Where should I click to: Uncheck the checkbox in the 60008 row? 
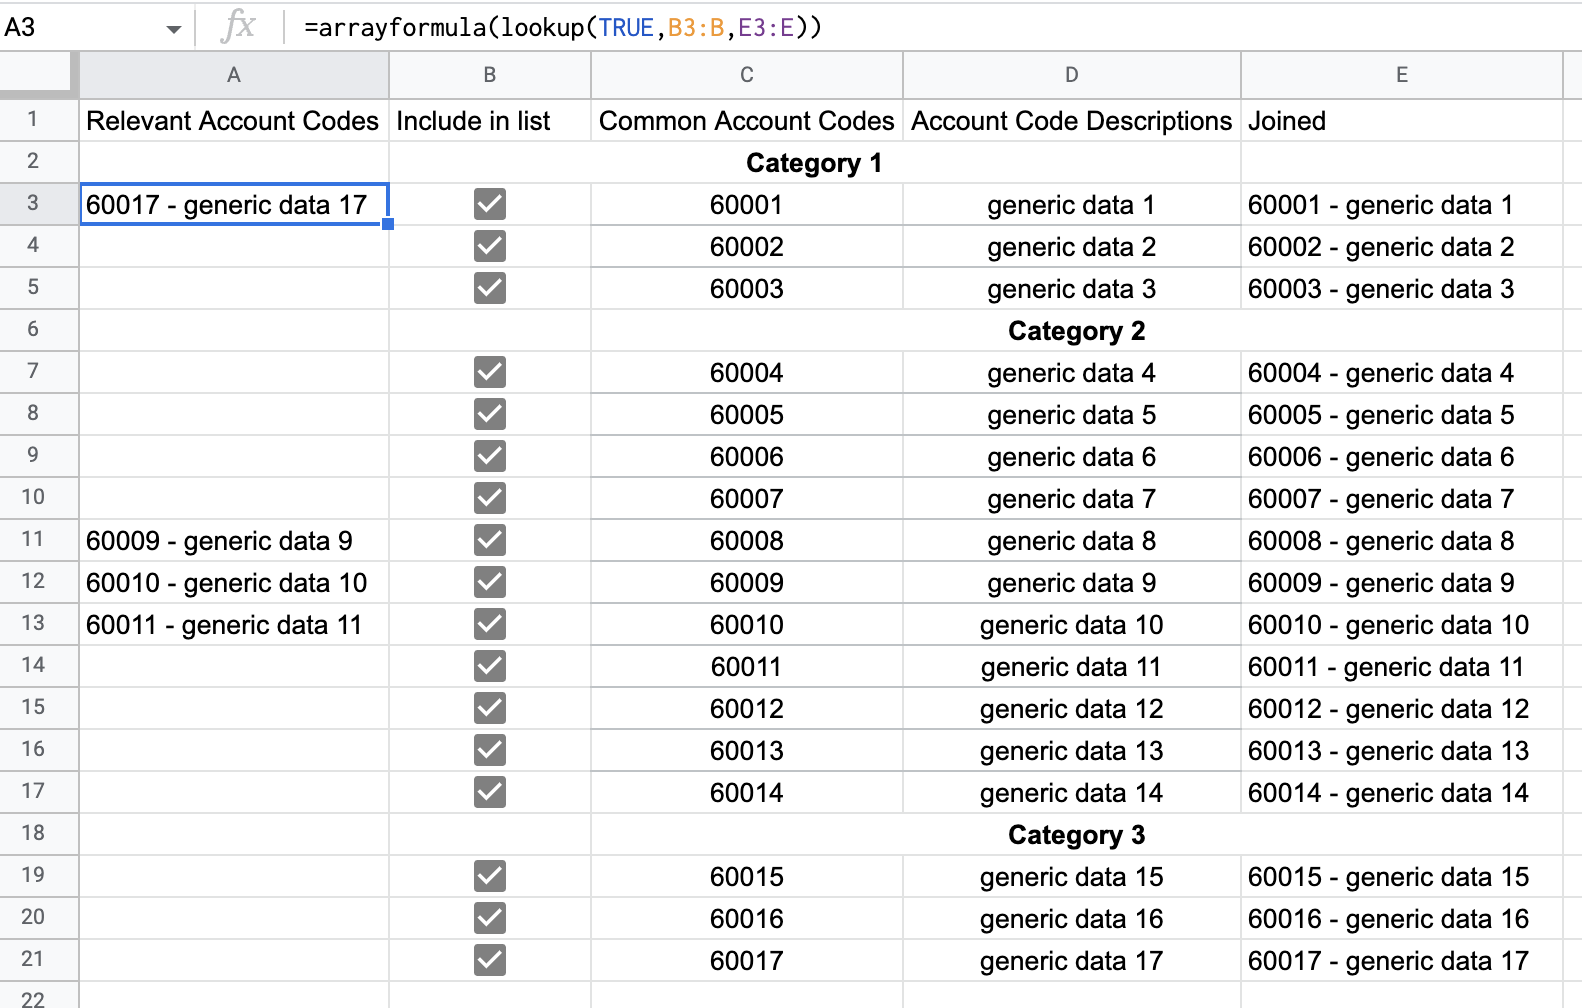point(490,540)
